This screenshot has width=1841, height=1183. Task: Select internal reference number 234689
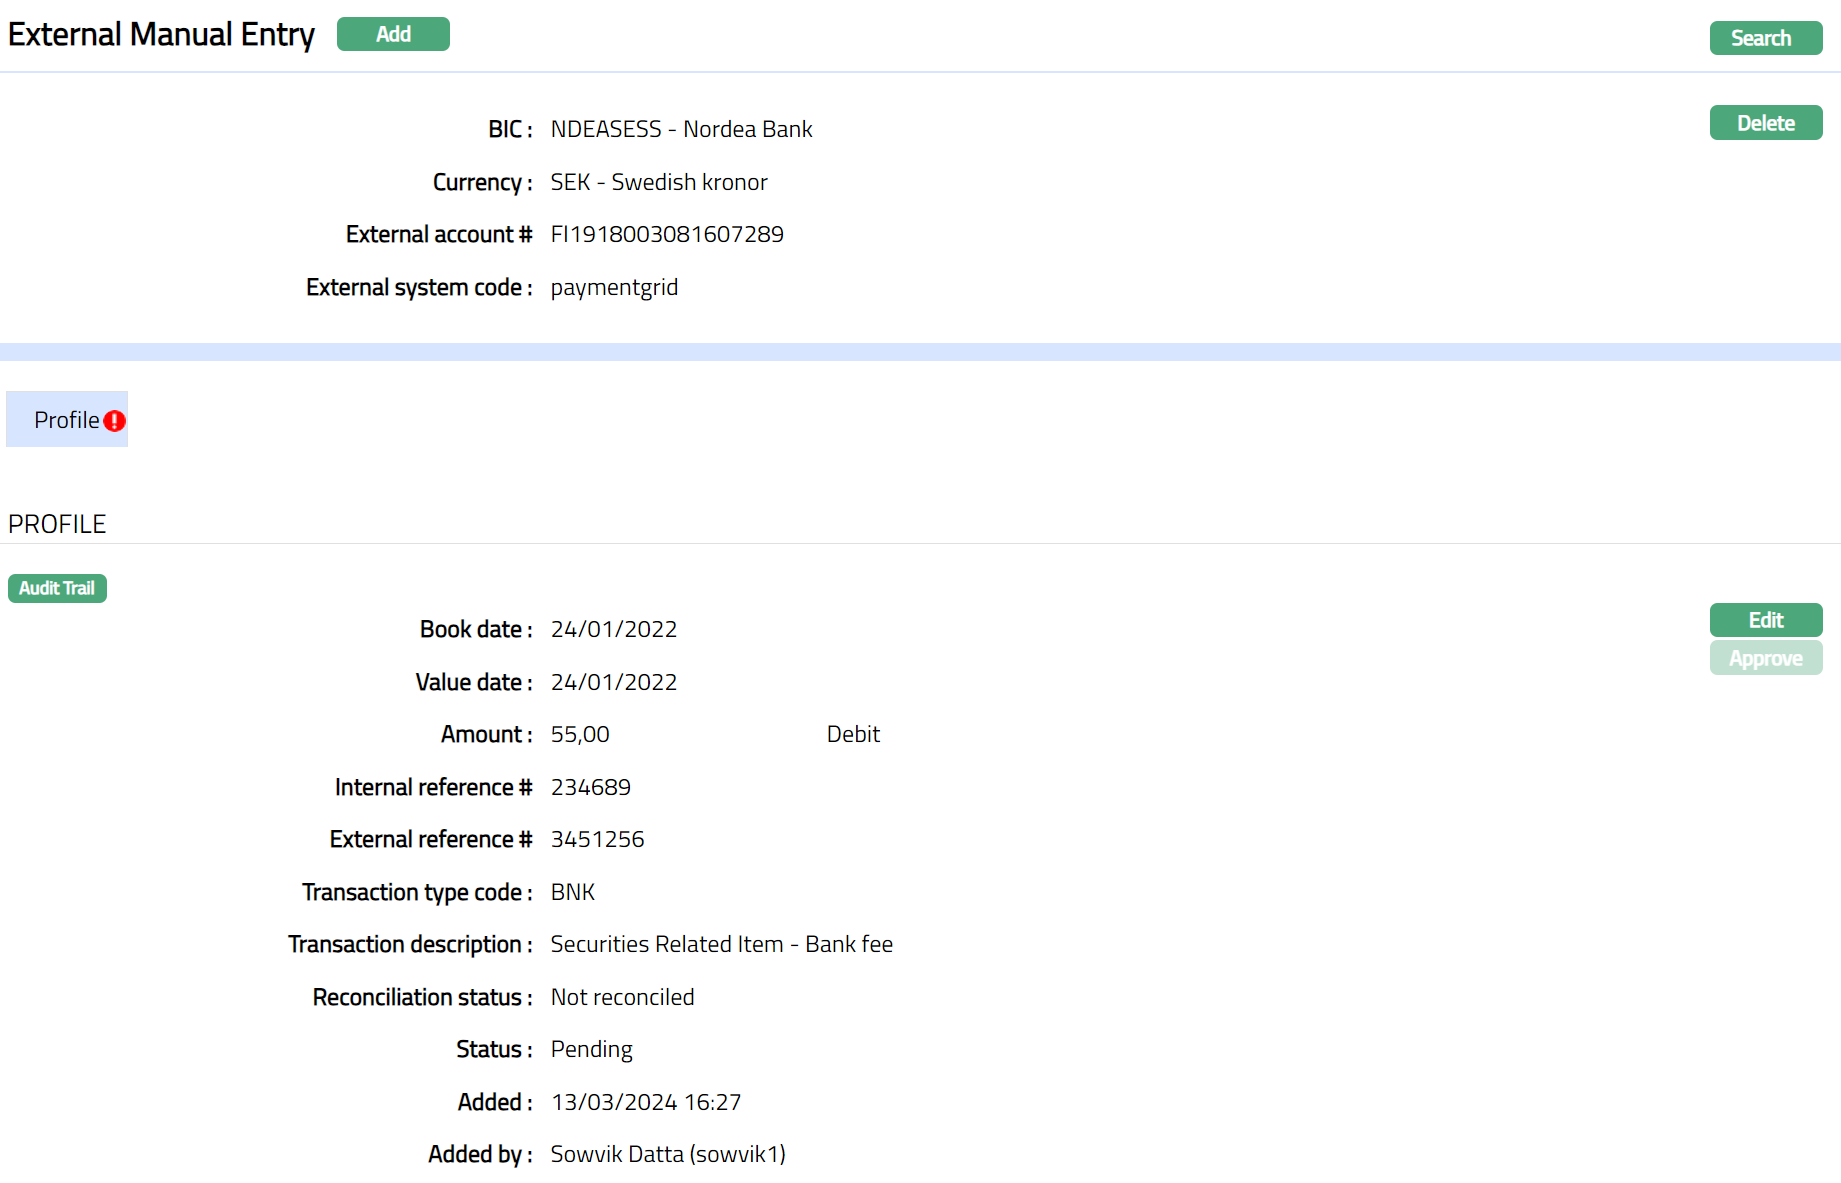(x=591, y=787)
